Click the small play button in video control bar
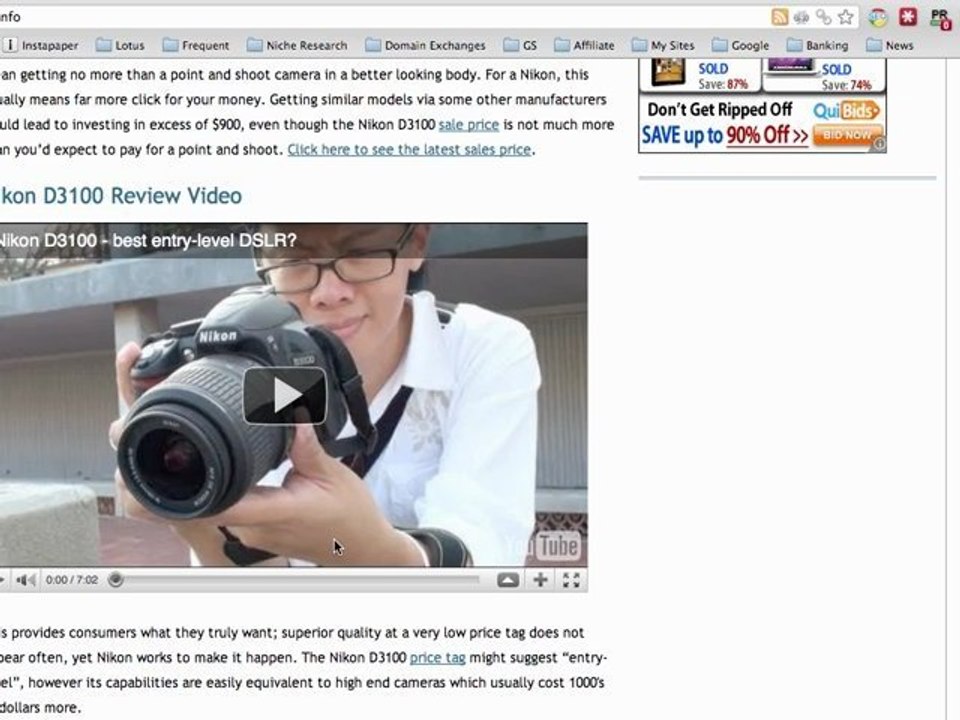The image size is (960, 720). (x=3, y=579)
